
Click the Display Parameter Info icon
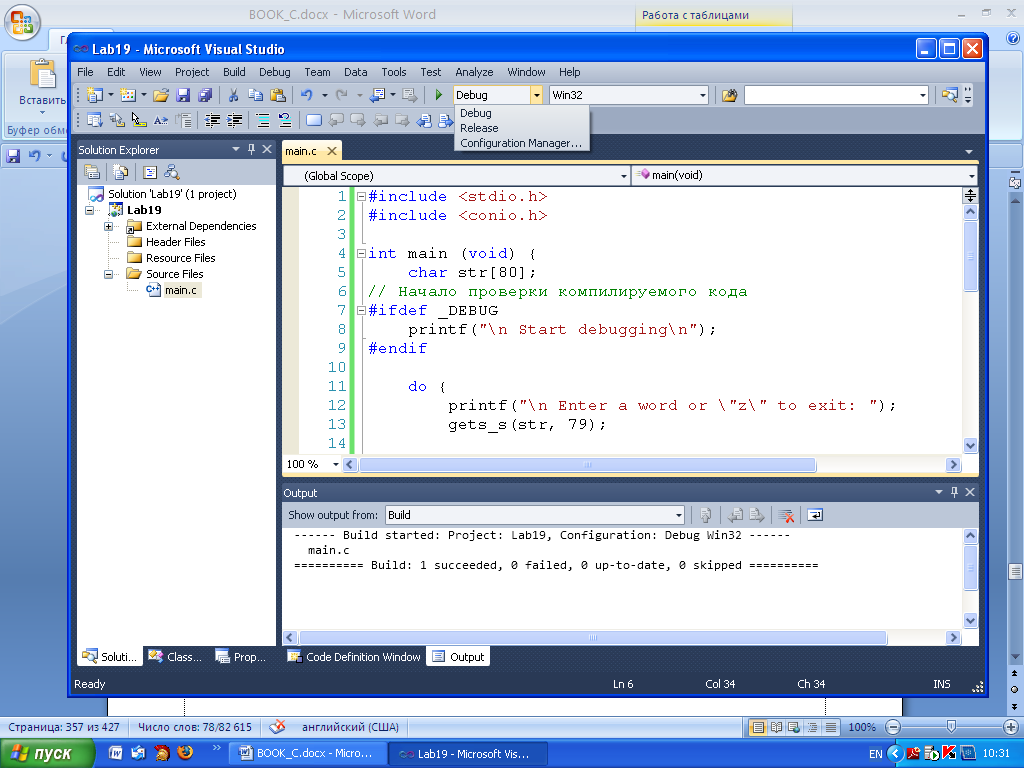point(116,120)
